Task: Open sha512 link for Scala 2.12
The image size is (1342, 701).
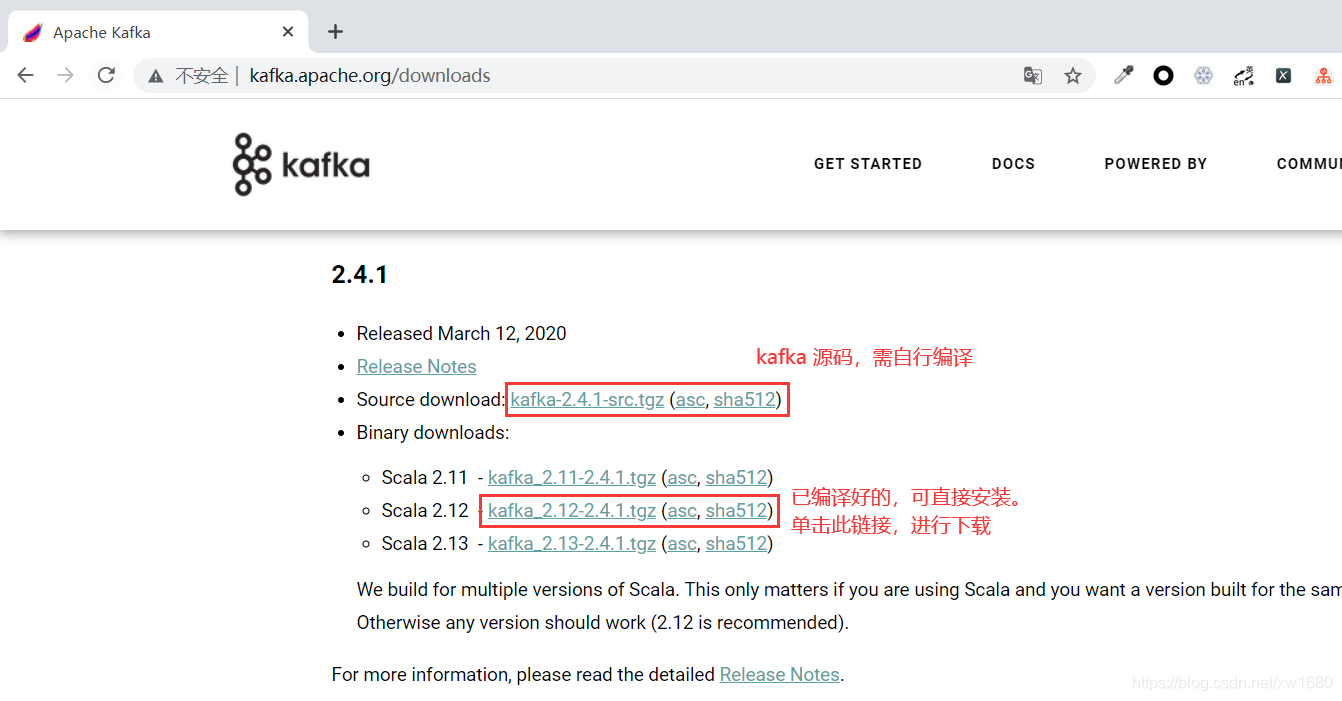Action: pyautogui.click(x=736, y=510)
